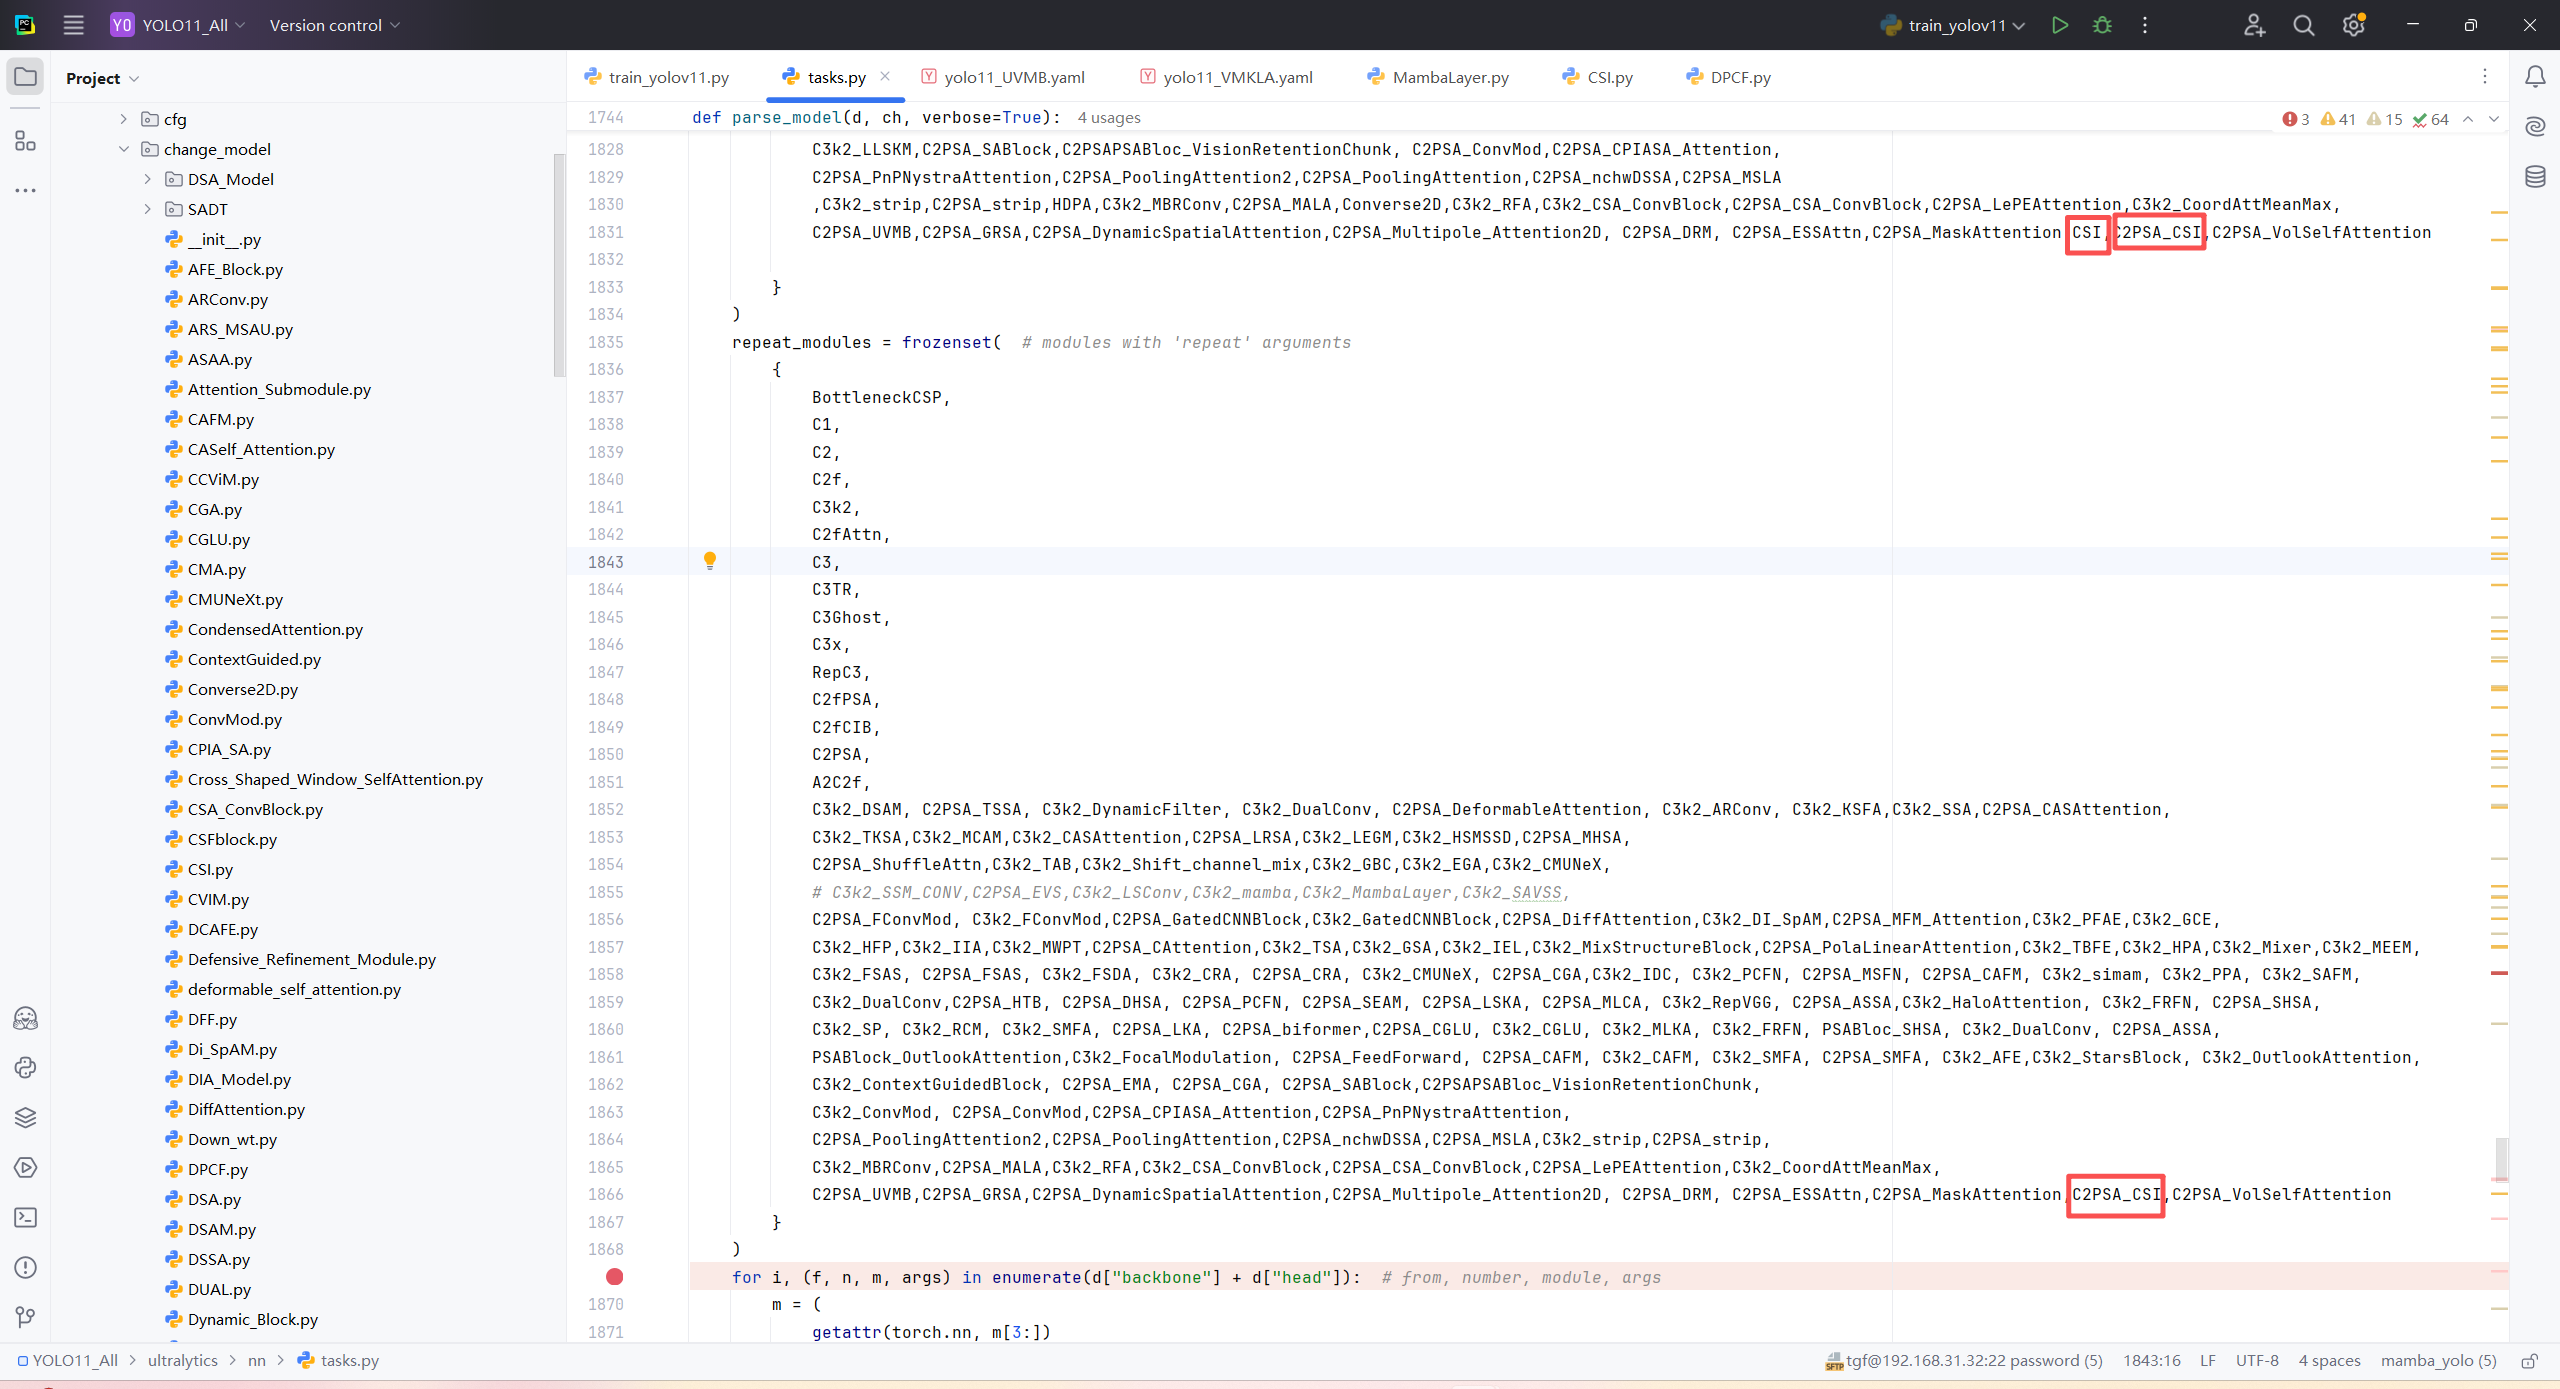2560x1389 pixels.
Task: Open the Python Console tool window
Action: [25, 1067]
